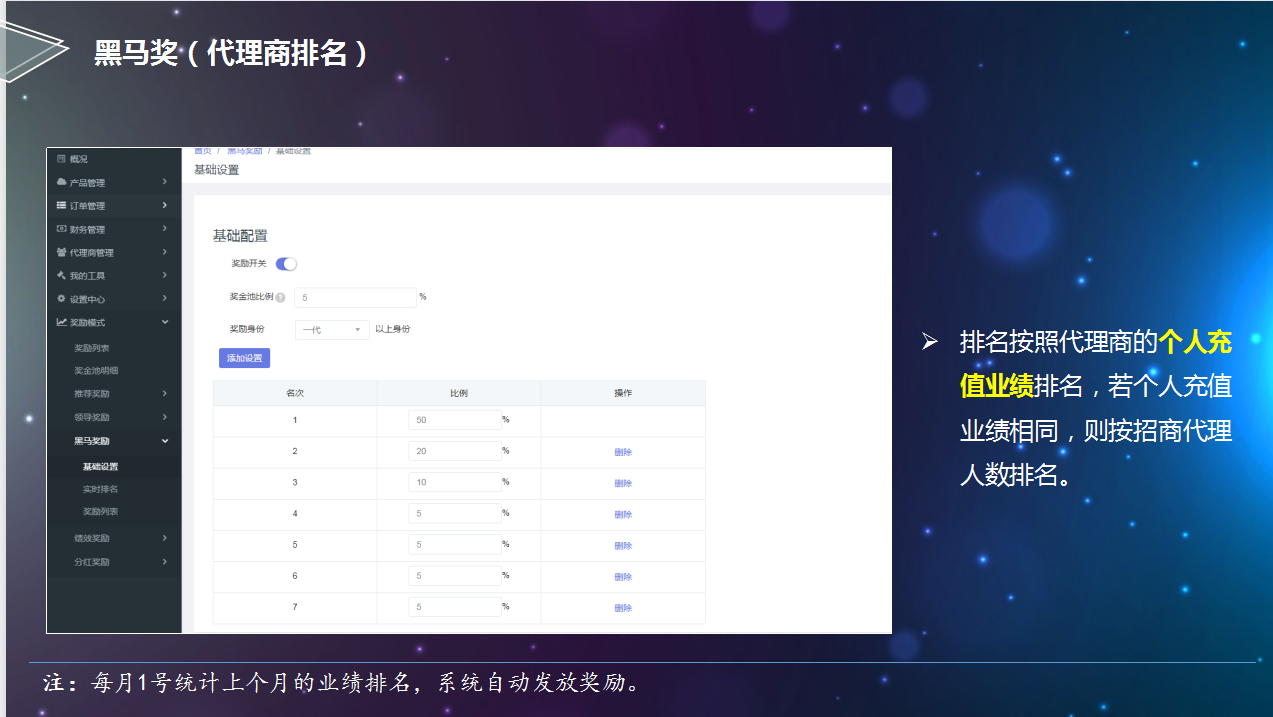Viewport: 1273px width, 717px height.
Task: Expand the 领导奖励 submenu chevron
Action: (165, 417)
